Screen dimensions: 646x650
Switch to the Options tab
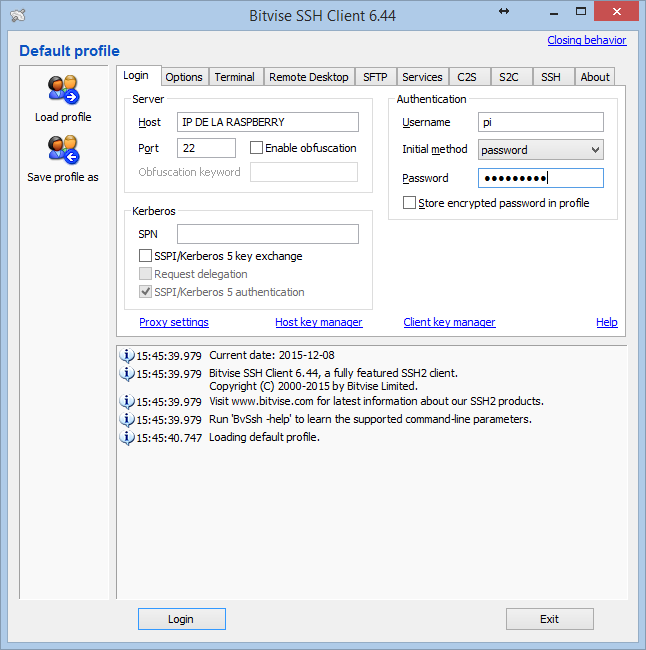click(184, 77)
